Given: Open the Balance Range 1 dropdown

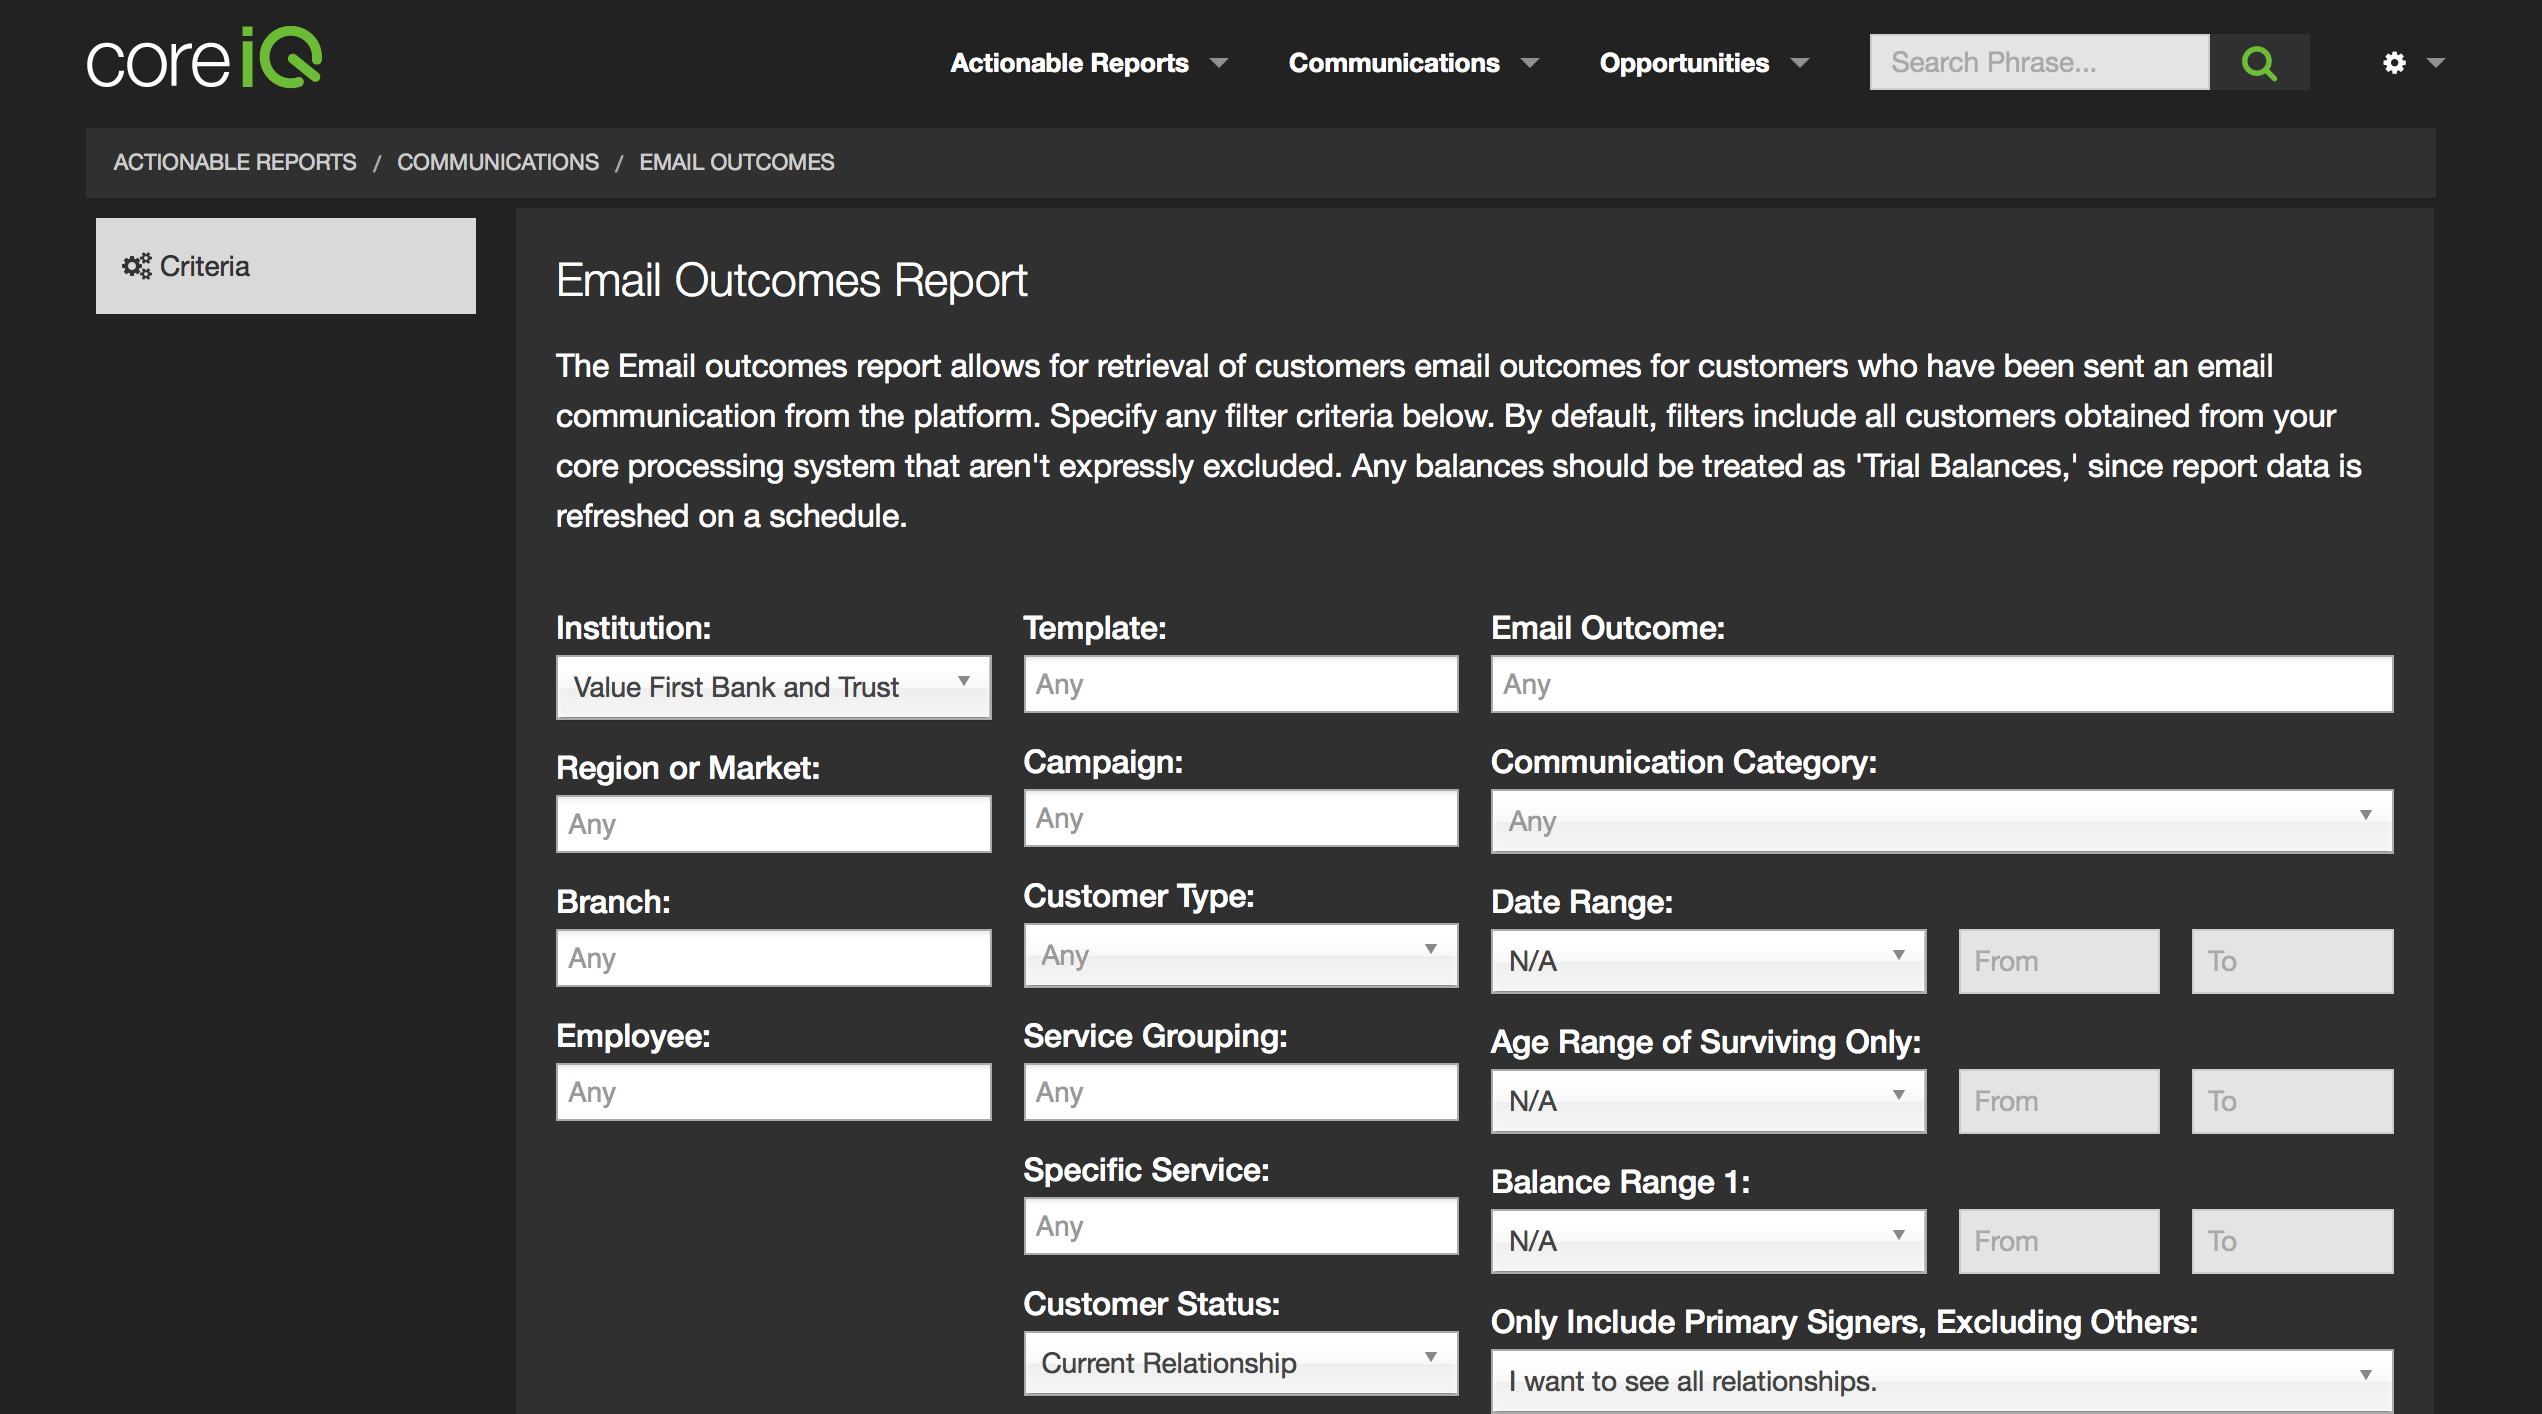Looking at the screenshot, I should coord(1707,1241).
